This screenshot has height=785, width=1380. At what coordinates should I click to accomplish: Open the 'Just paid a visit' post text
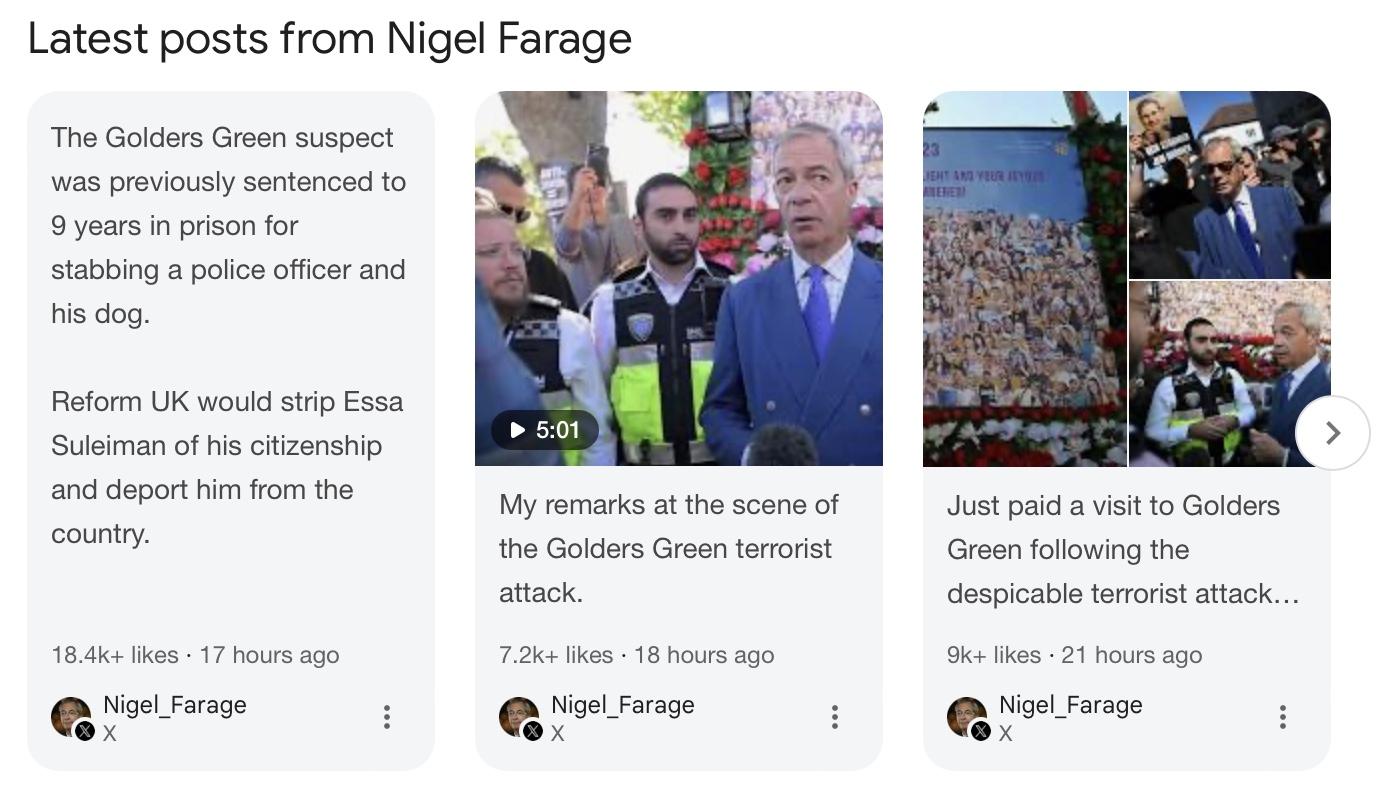click(1122, 549)
